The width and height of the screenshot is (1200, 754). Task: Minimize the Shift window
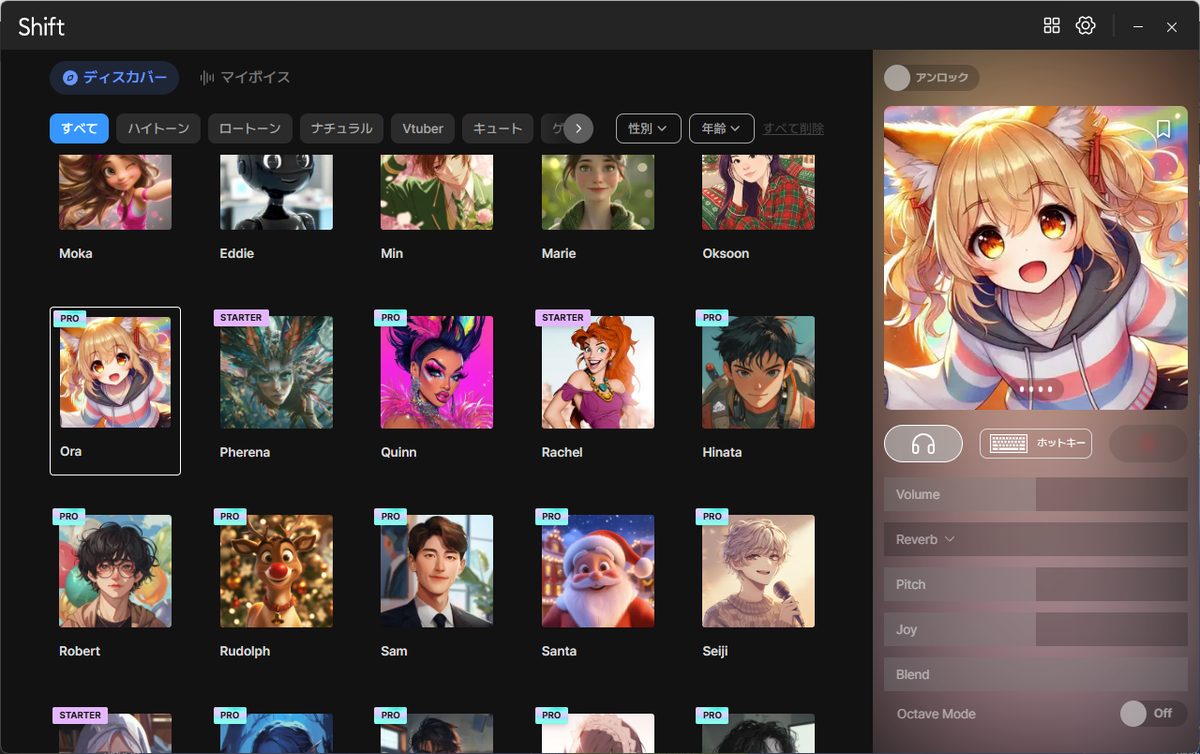pyautogui.click(x=1138, y=27)
